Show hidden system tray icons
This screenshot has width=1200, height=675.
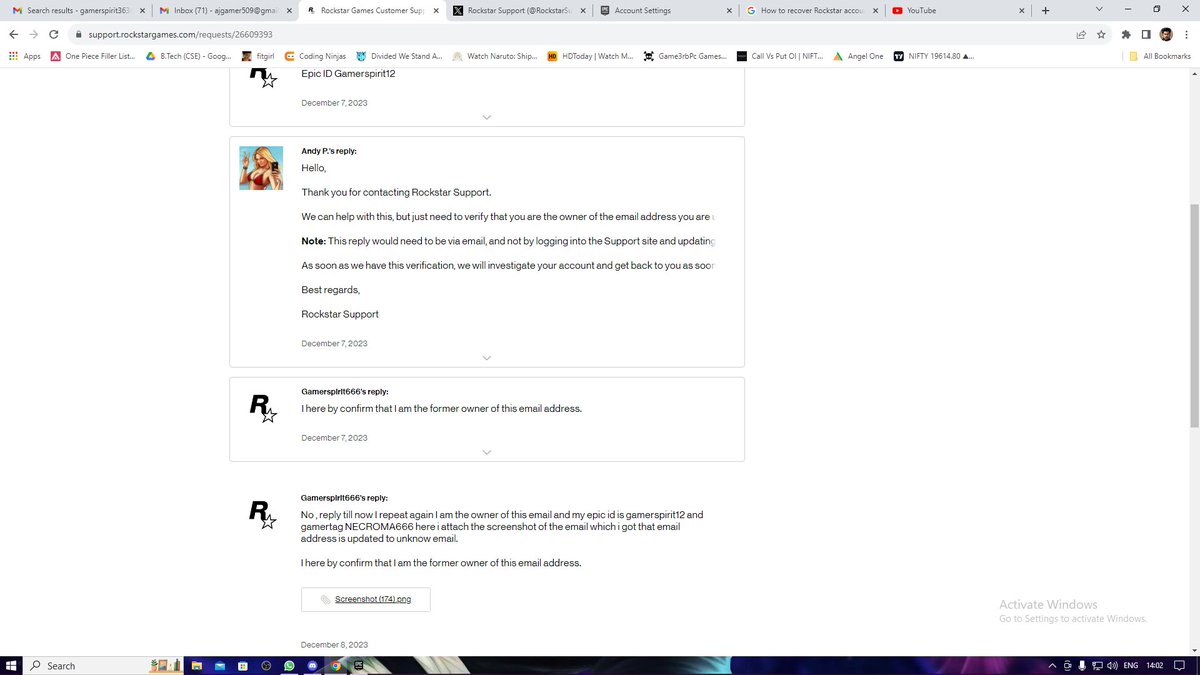1053,666
